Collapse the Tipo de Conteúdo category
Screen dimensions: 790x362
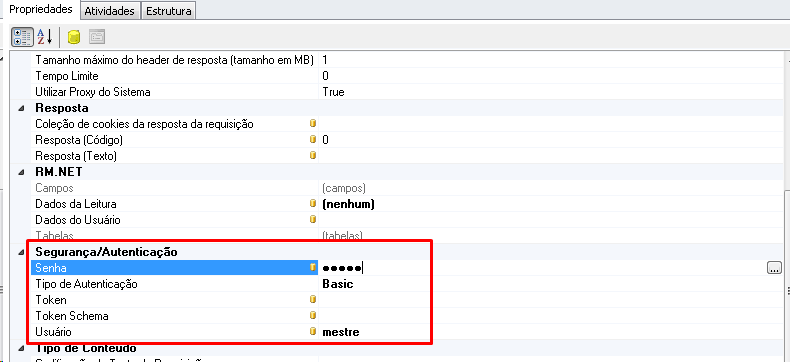(21, 348)
